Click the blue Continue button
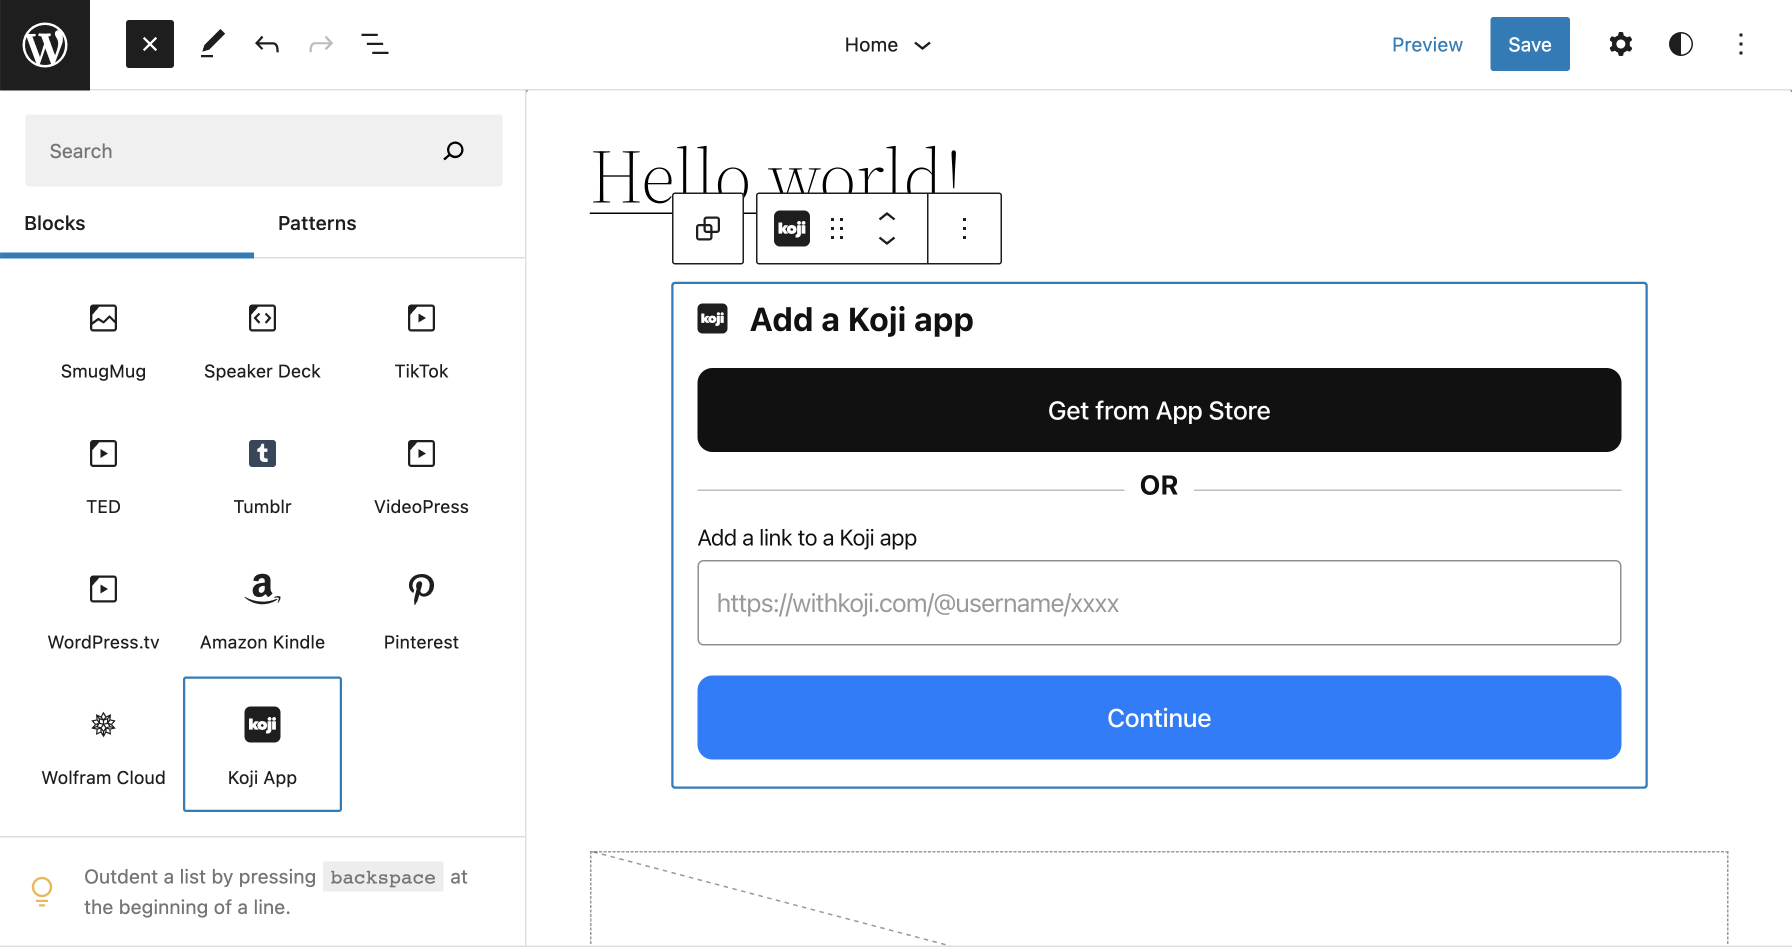The image size is (1792, 947). [1159, 718]
